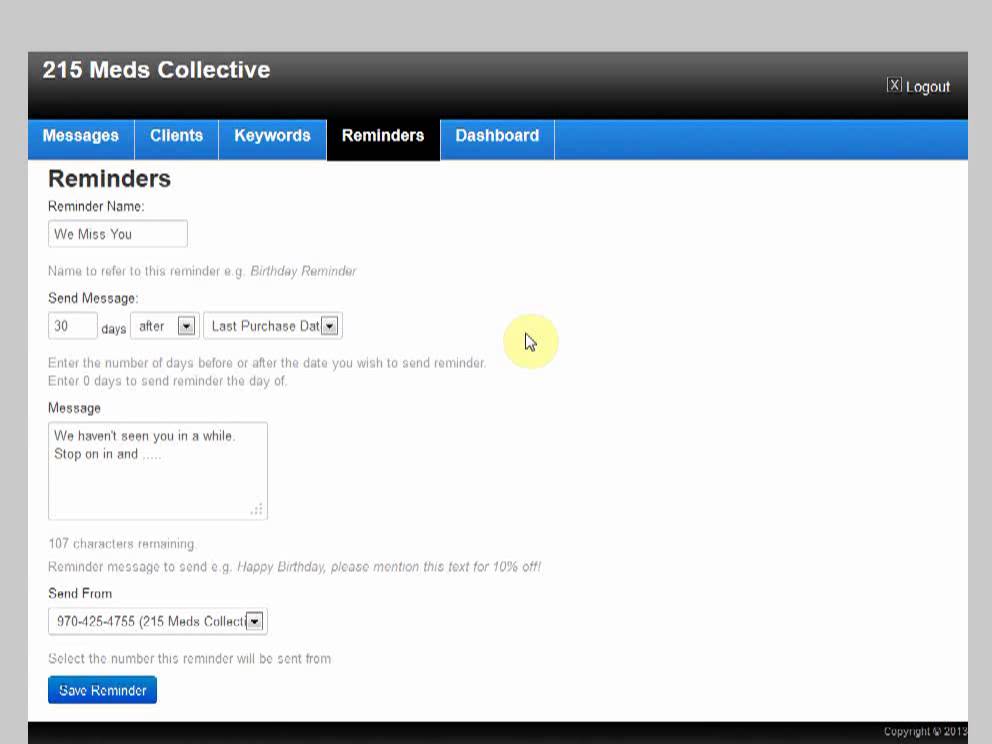Click inside the Message text area

[157, 470]
